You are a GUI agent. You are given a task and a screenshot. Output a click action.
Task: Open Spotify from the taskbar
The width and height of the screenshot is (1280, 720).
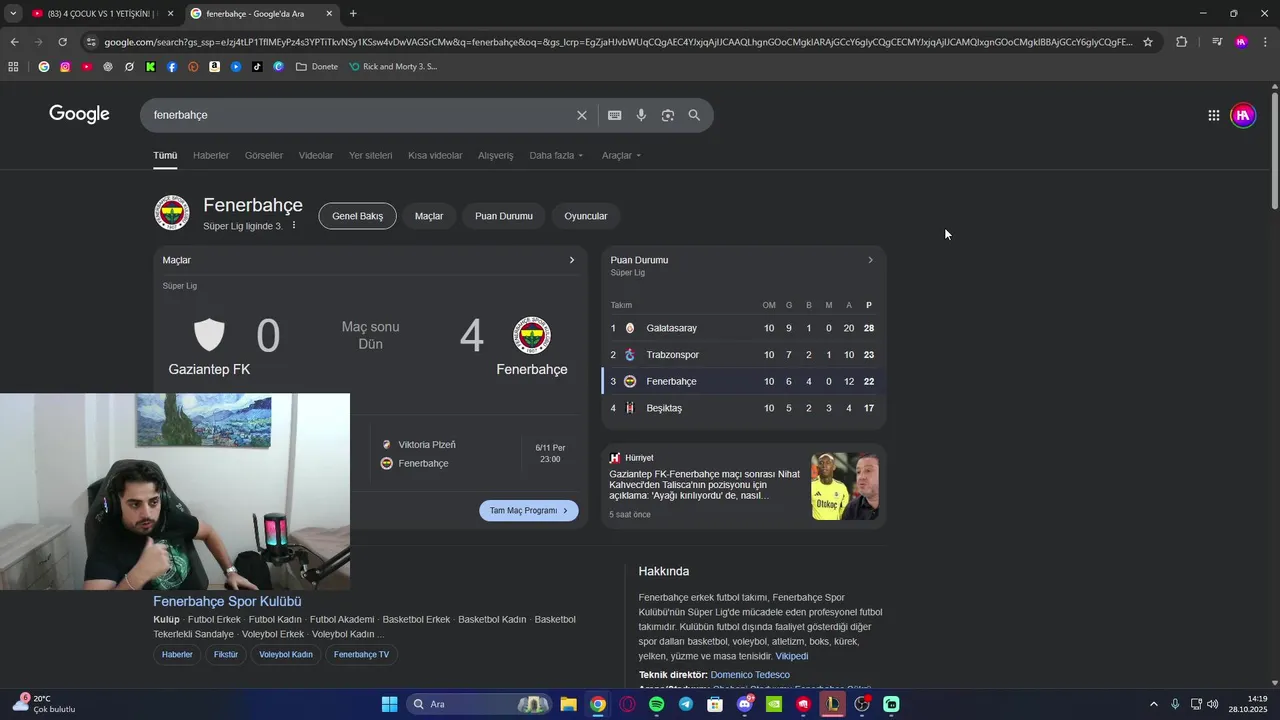click(x=656, y=704)
